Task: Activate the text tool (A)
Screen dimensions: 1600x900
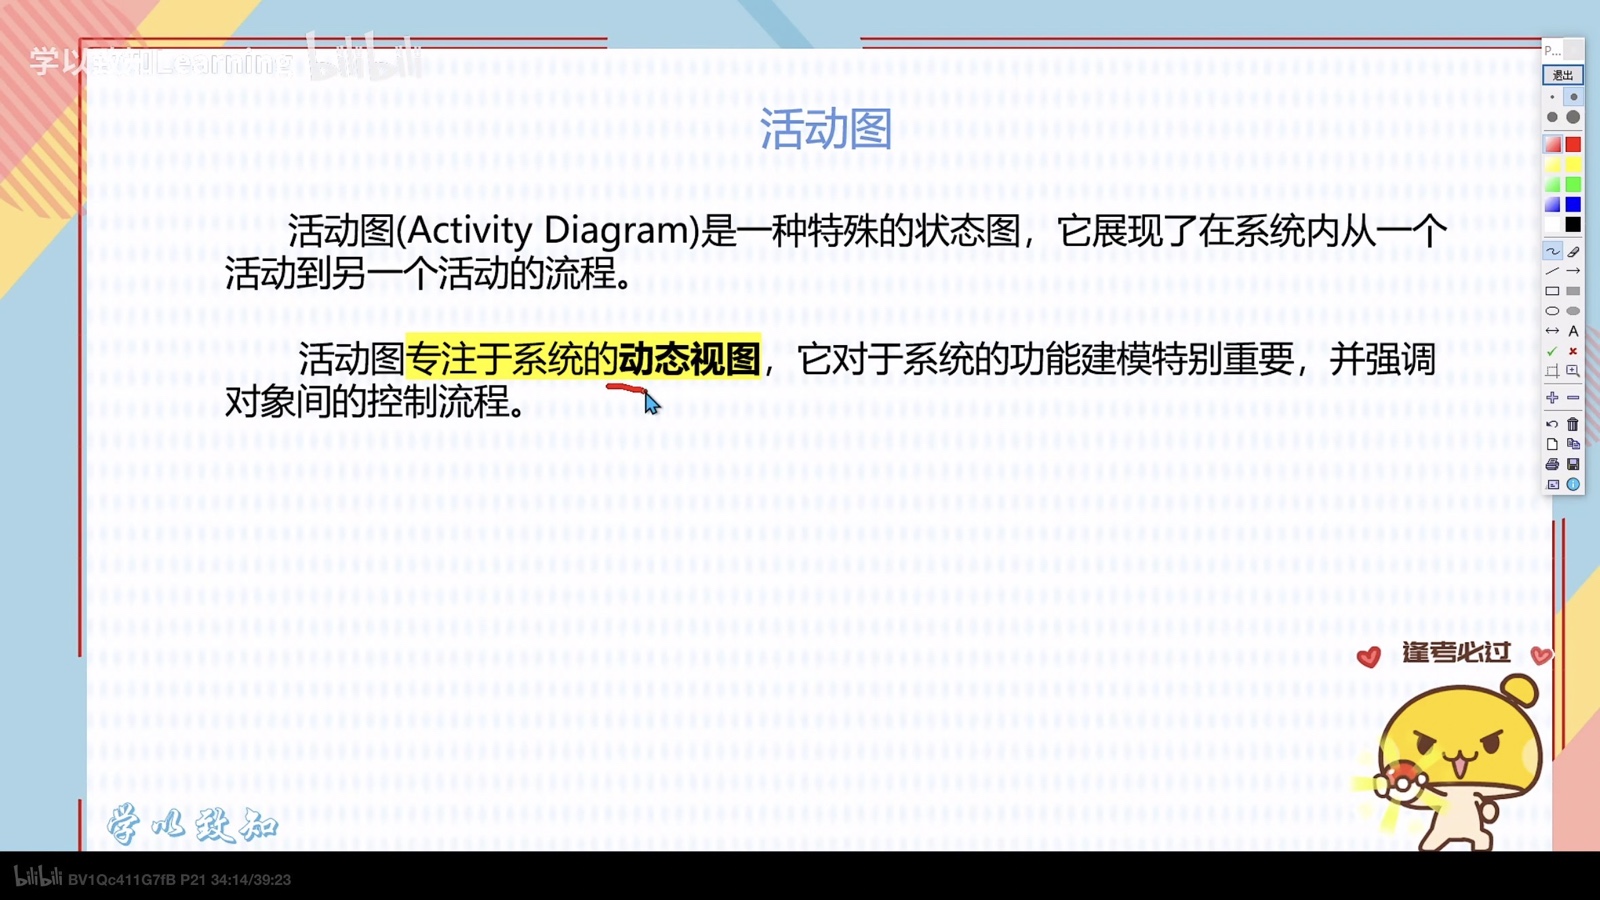Action: (1573, 331)
